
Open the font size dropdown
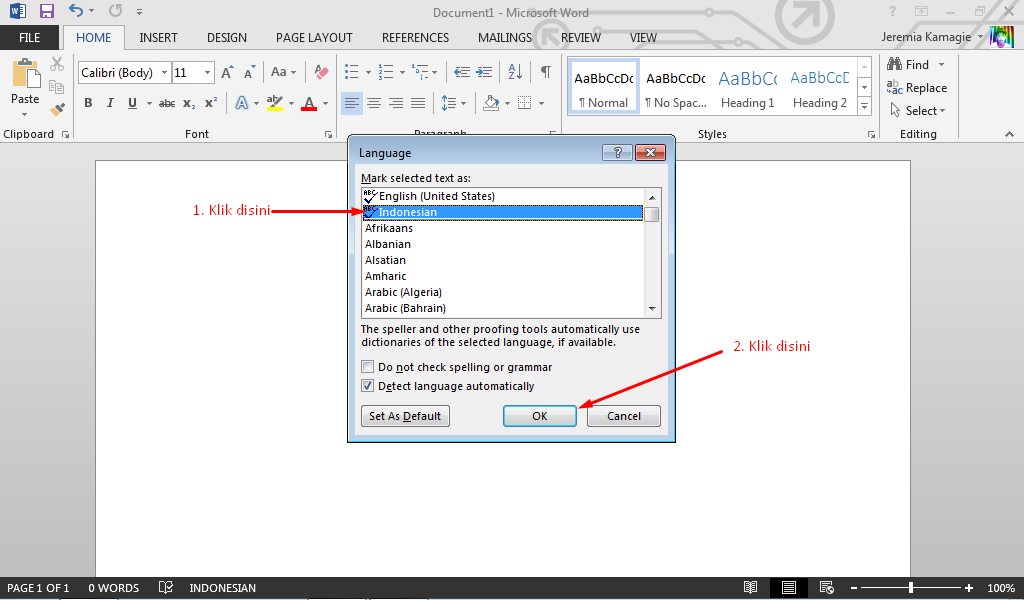[x=209, y=72]
